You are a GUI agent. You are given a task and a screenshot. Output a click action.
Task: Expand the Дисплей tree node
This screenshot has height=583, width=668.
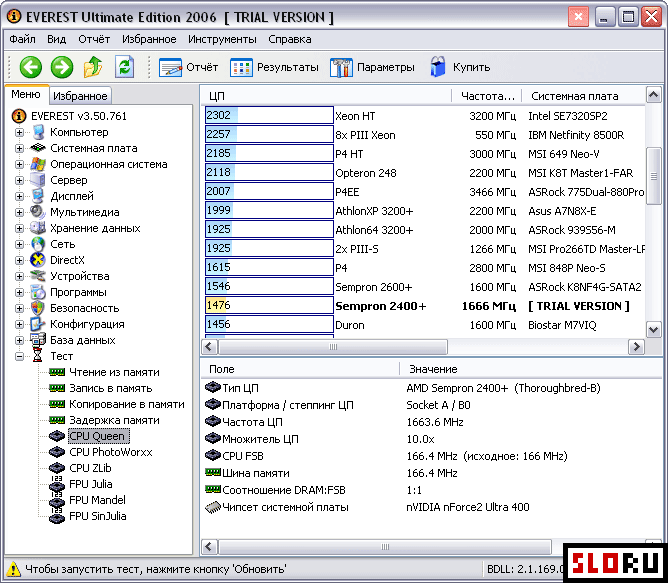point(19,196)
